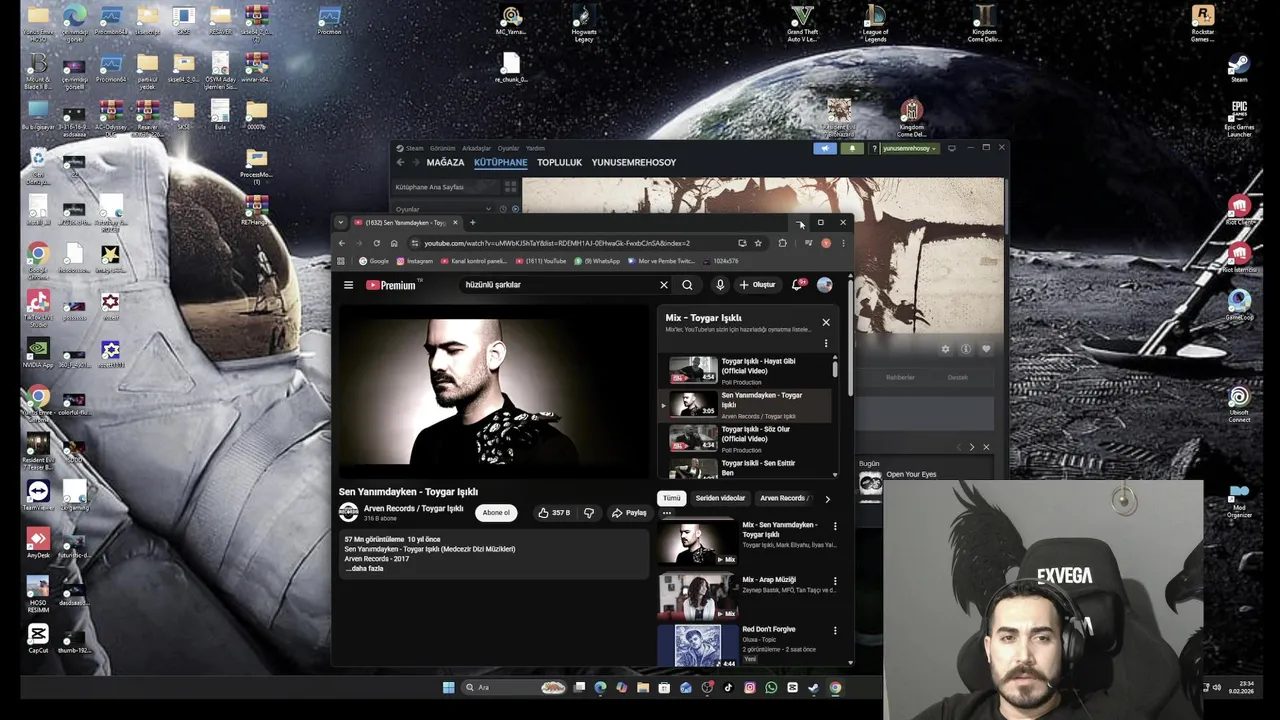Open Steam game info icon
The image size is (1280, 720).
tap(965, 349)
